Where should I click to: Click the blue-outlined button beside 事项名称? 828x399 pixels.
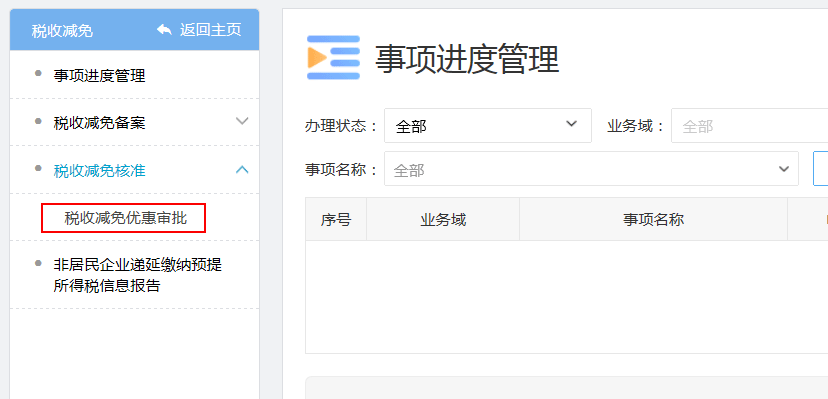pos(820,168)
